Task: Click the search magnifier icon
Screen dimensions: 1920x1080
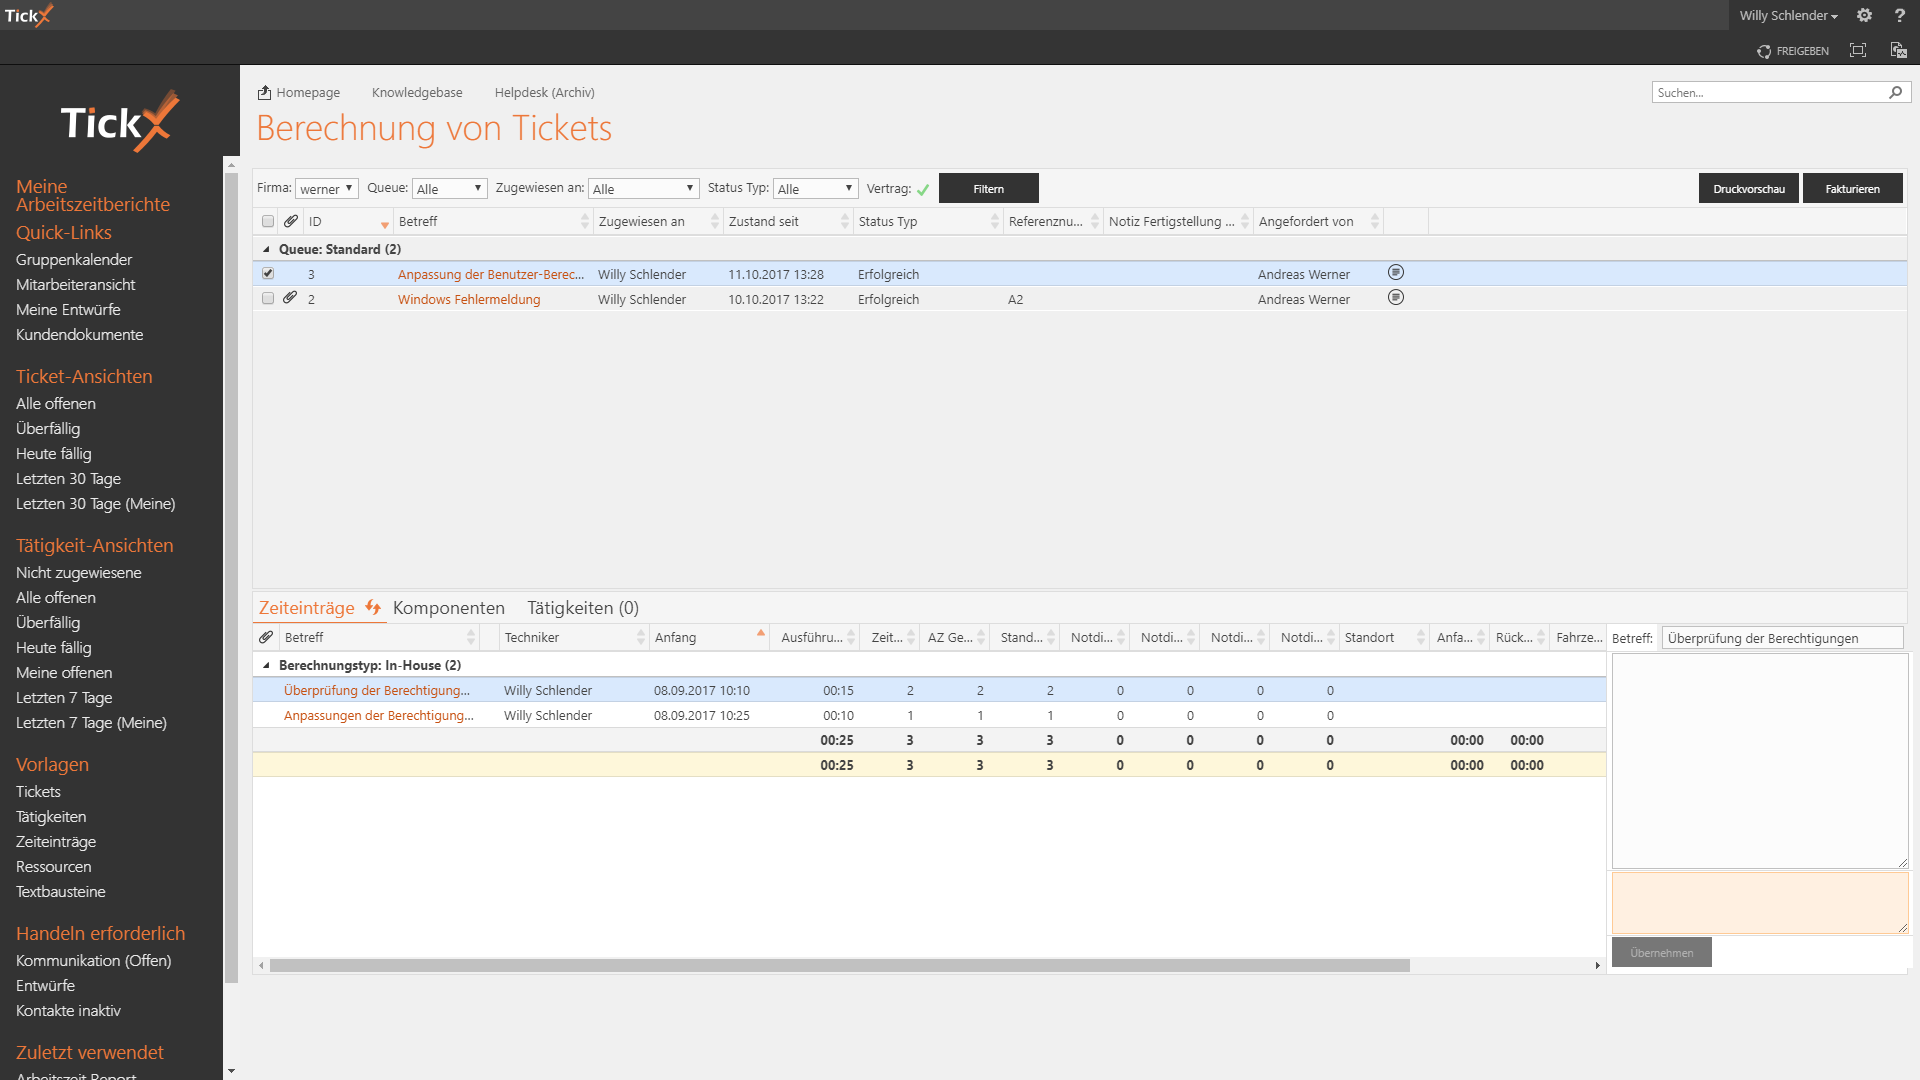Action: coord(1895,92)
